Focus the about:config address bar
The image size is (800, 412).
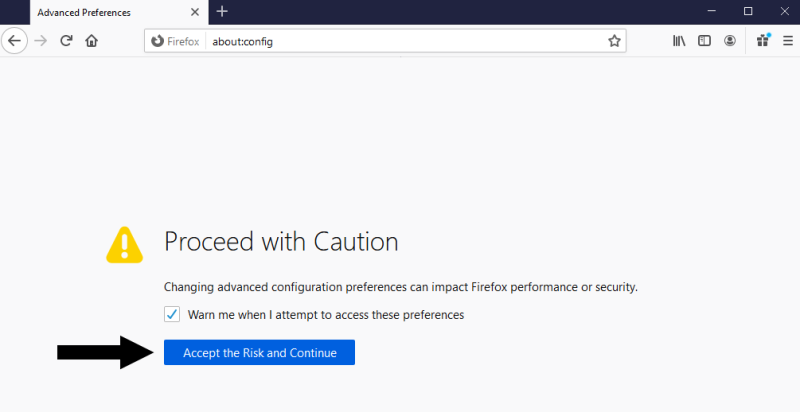click(405, 41)
